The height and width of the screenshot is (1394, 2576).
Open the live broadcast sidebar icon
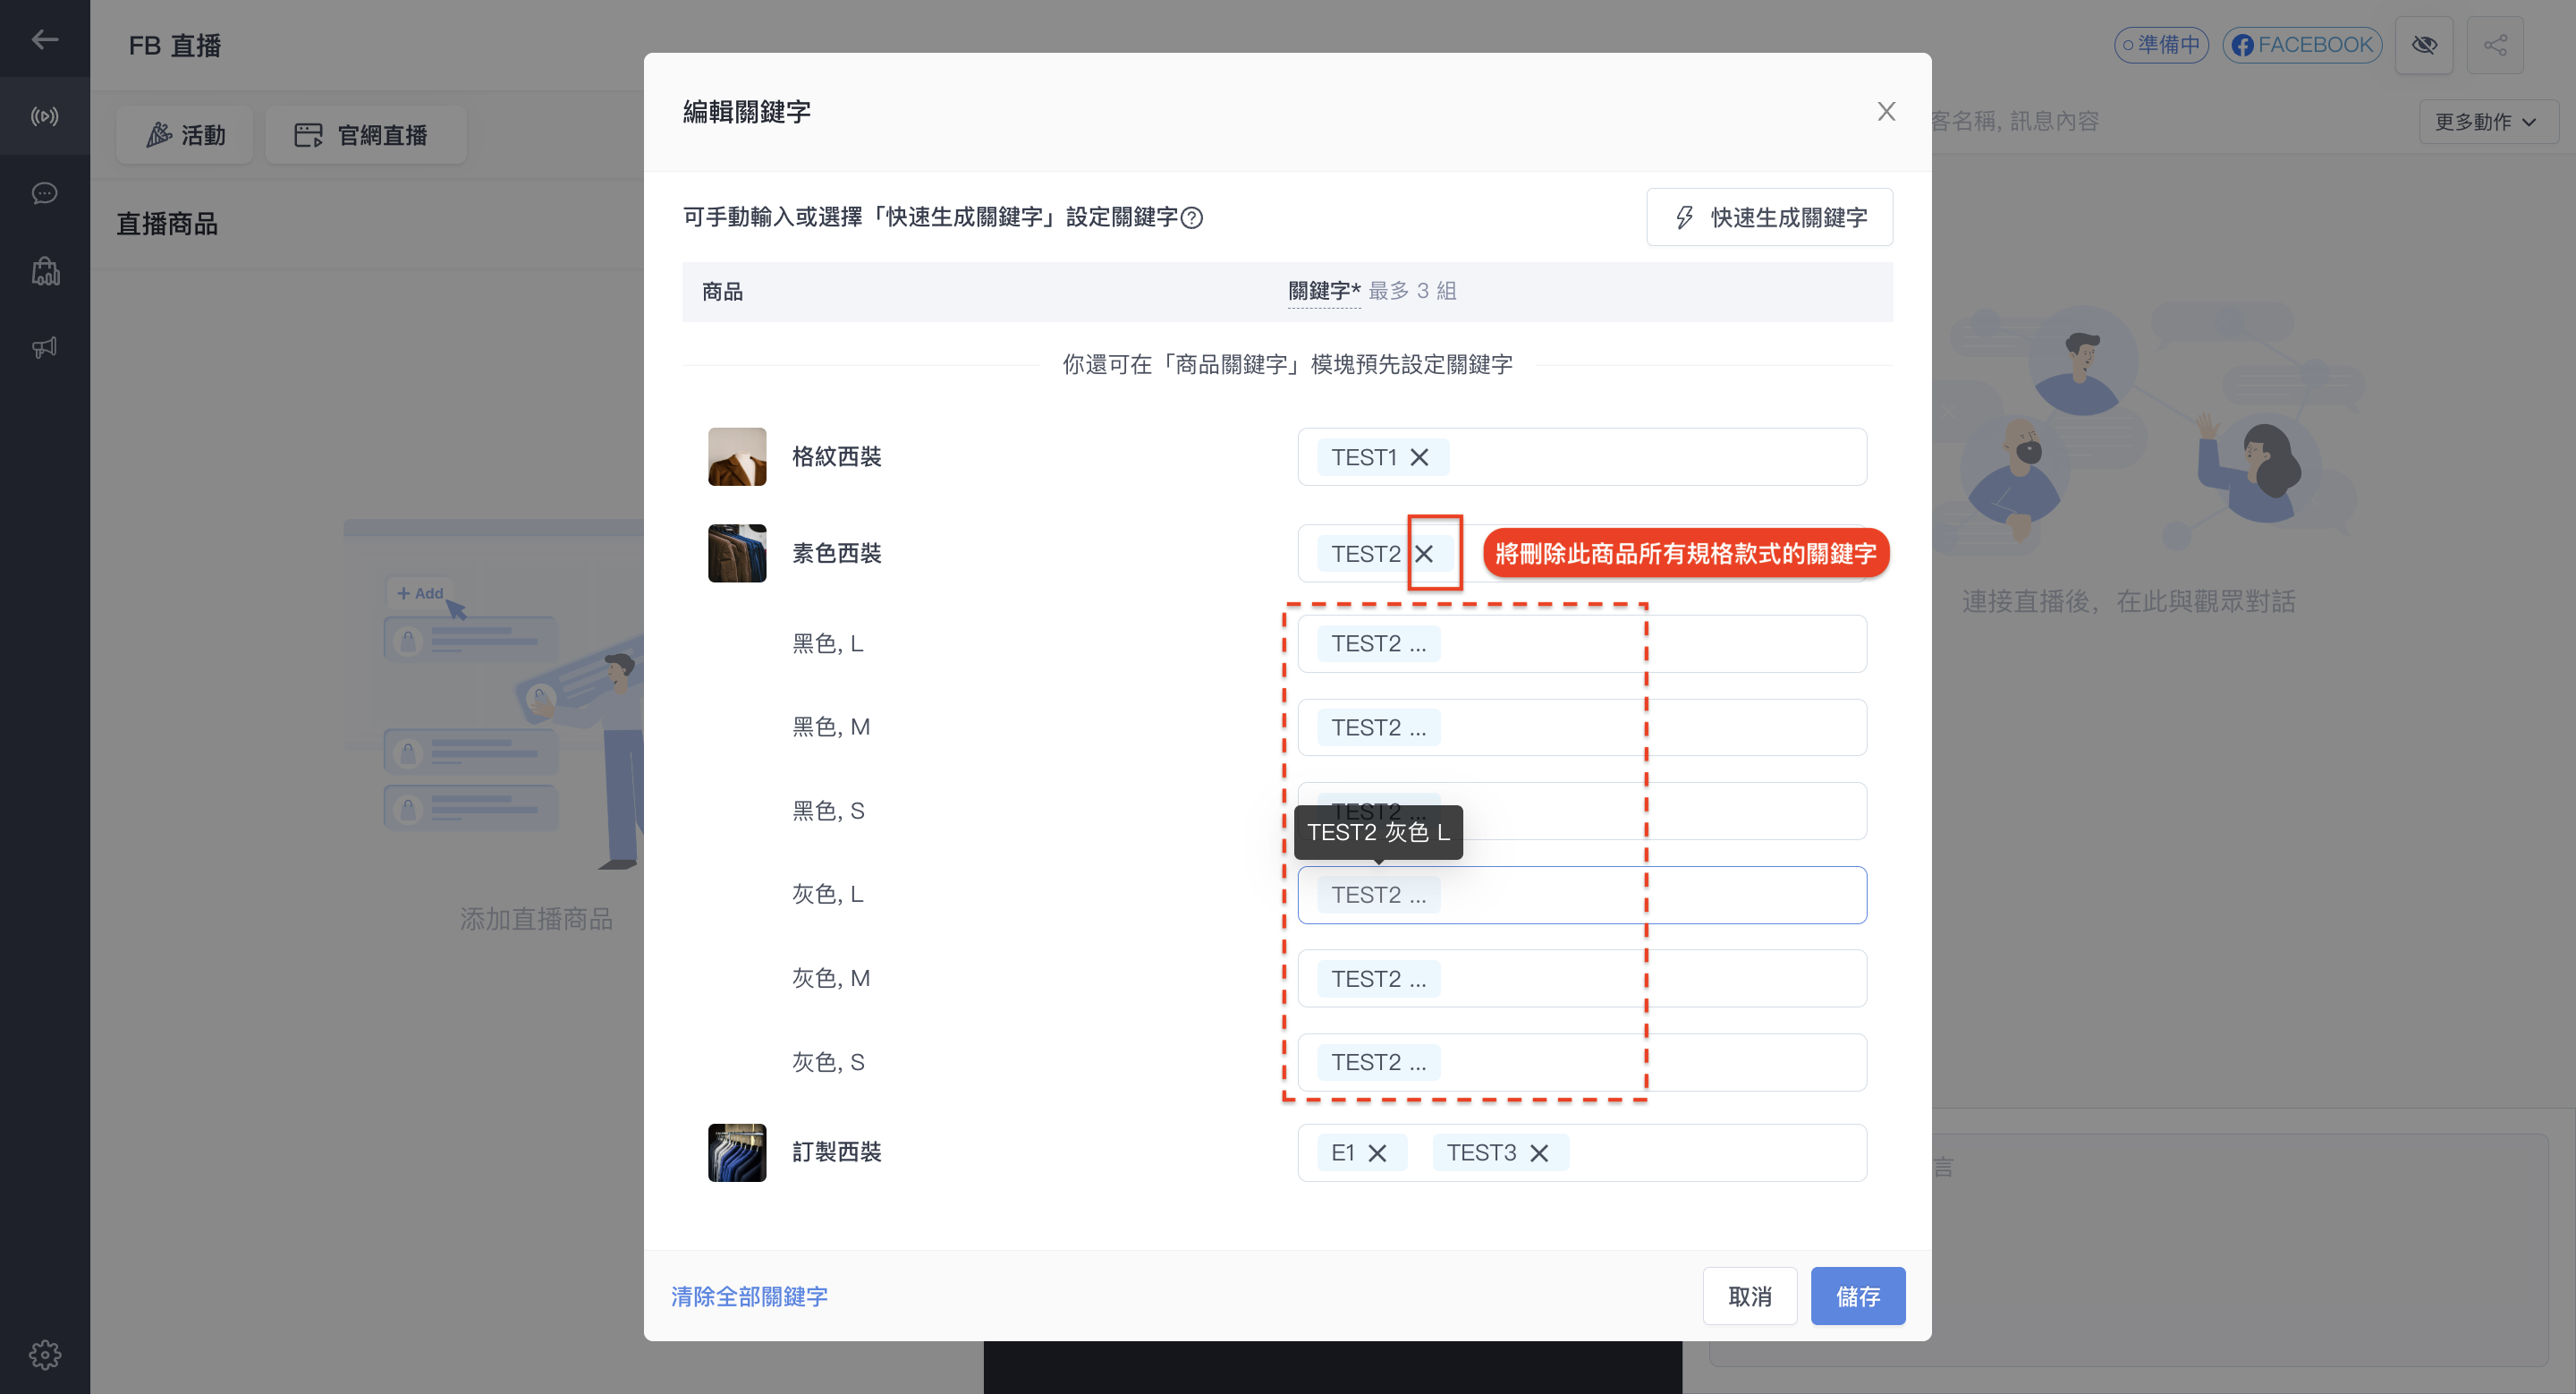tap(44, 116)
